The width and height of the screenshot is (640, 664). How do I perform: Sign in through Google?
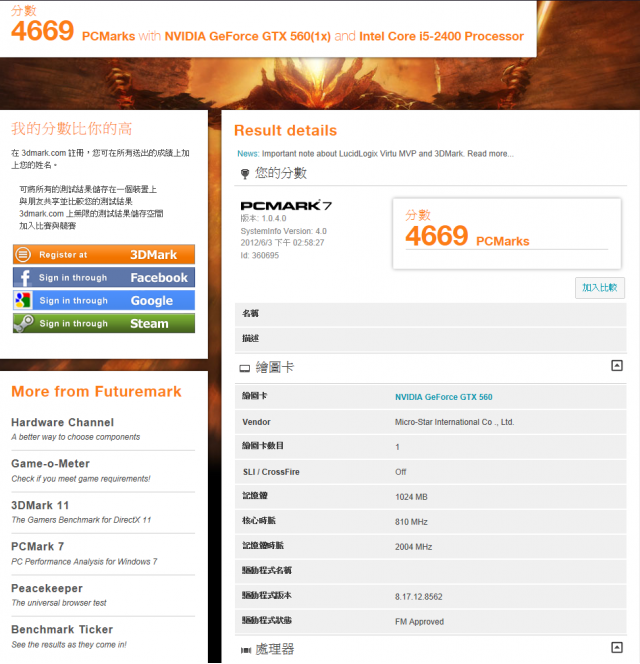[104, 300]
